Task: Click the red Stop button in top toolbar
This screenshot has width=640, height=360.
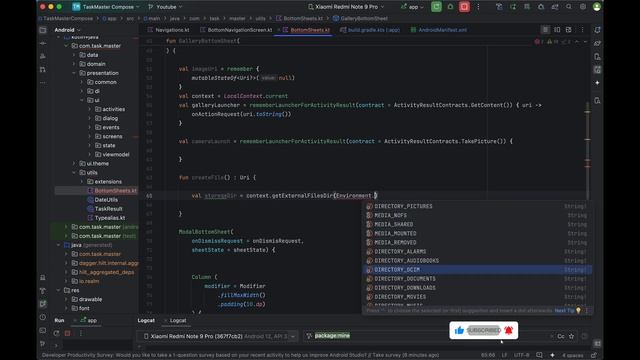Action: 464,7
